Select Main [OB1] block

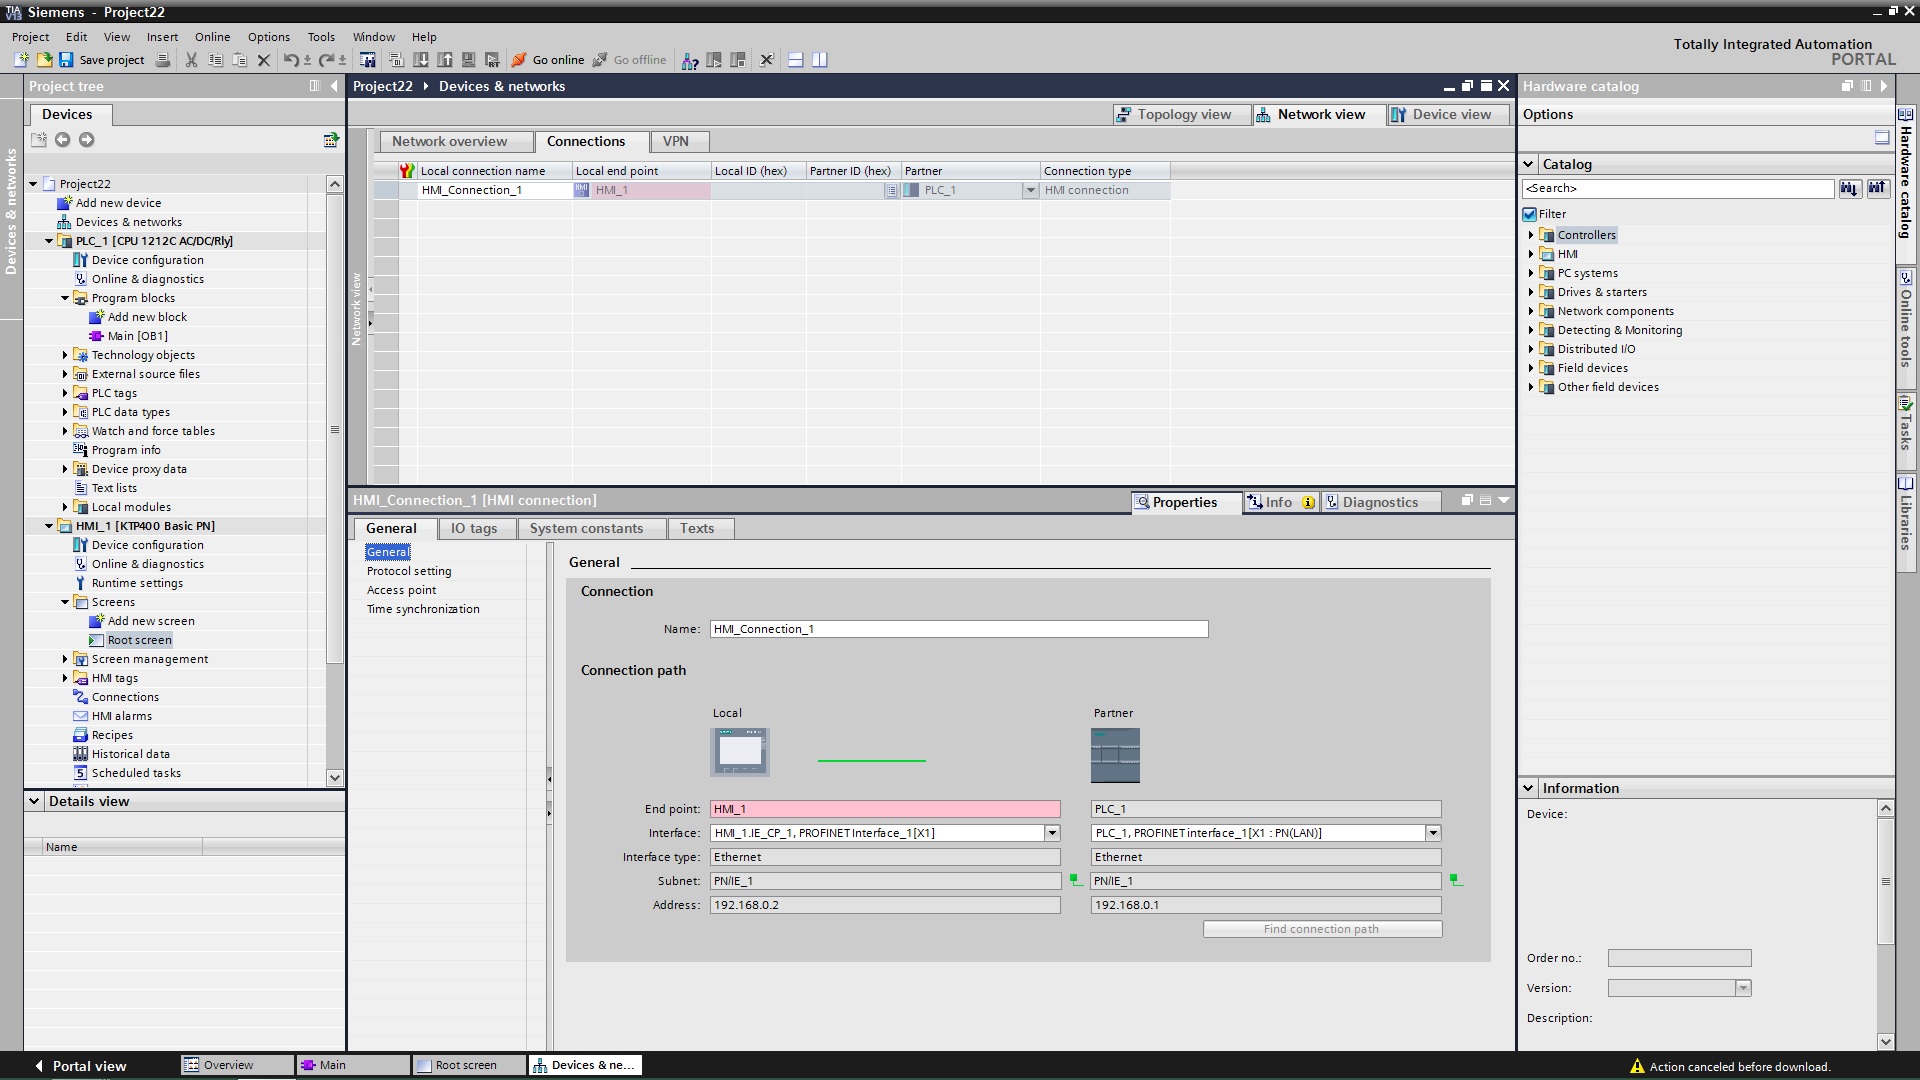(138, 336)
